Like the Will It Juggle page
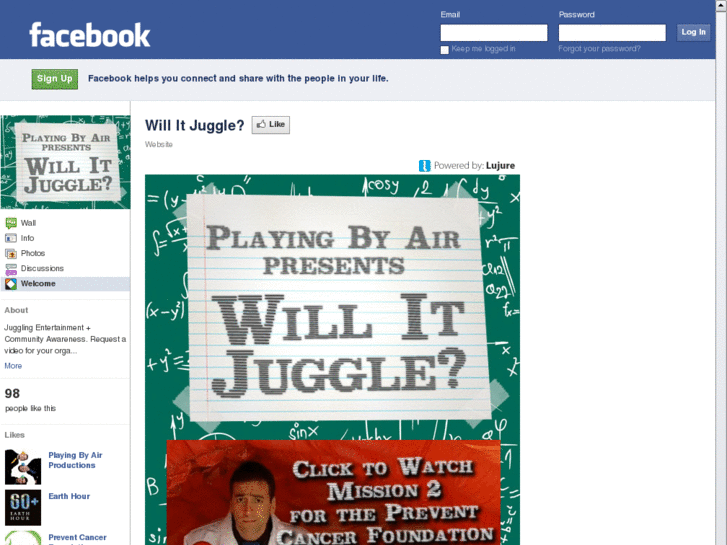The height and width of the screenshot is (545, 727). [271, 125]
